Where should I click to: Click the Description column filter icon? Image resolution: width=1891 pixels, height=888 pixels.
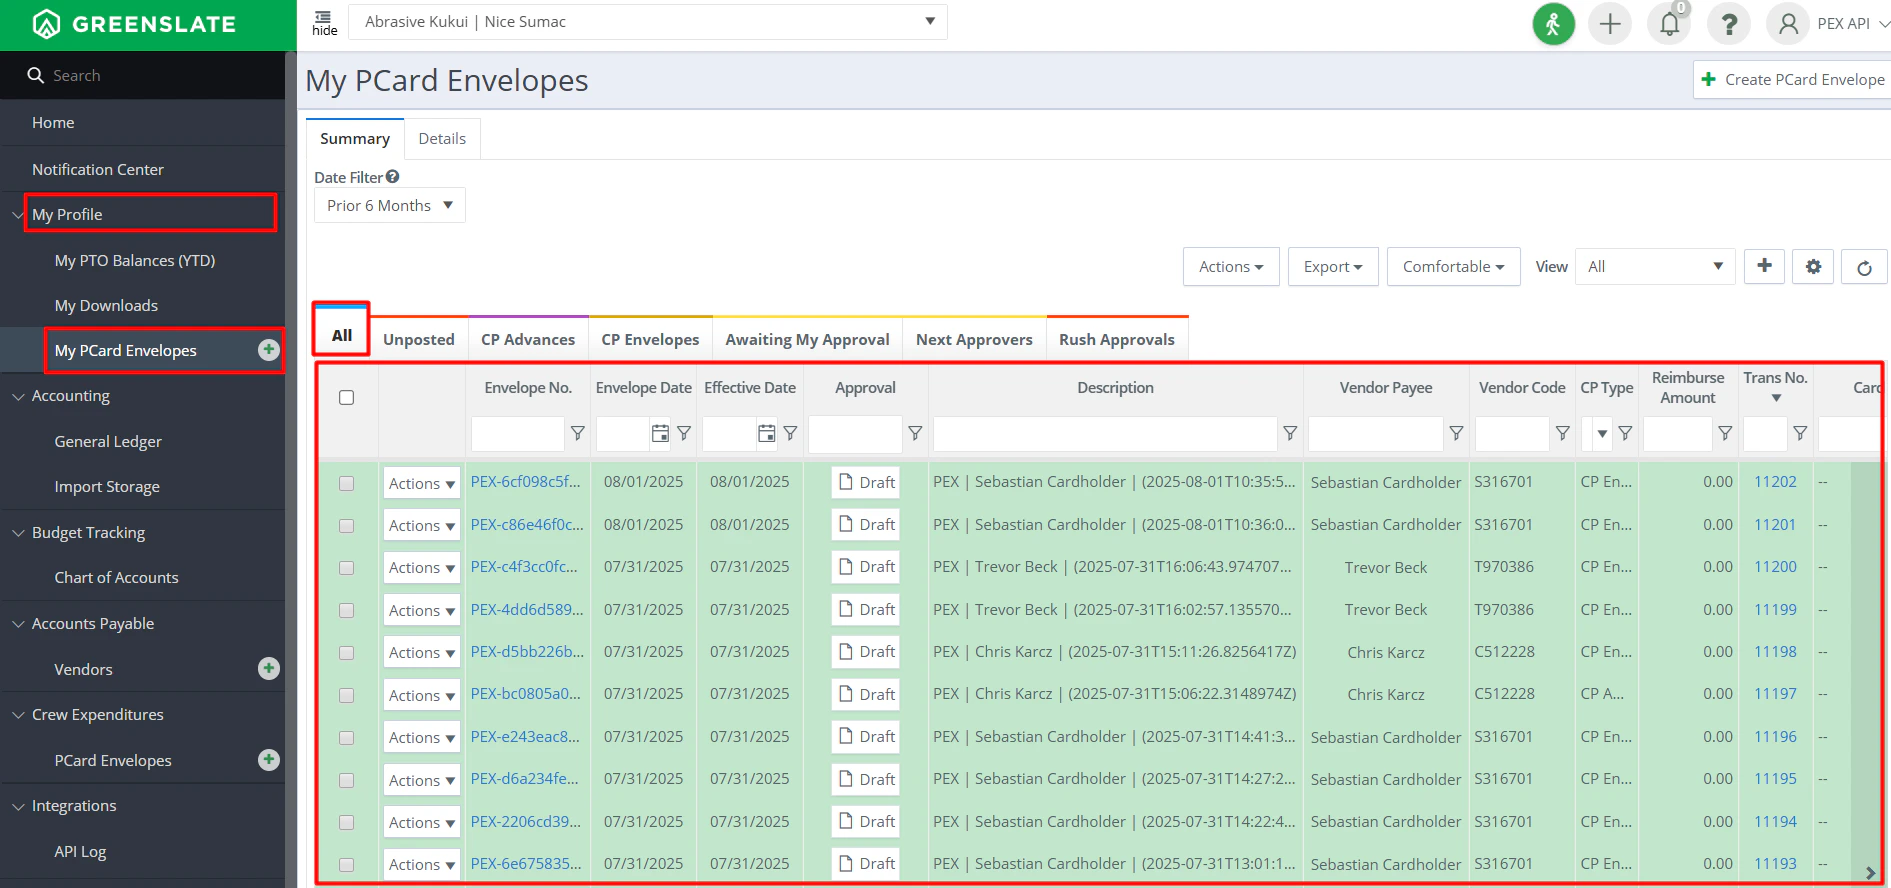pyautogui.click(x=1290, y=433)
